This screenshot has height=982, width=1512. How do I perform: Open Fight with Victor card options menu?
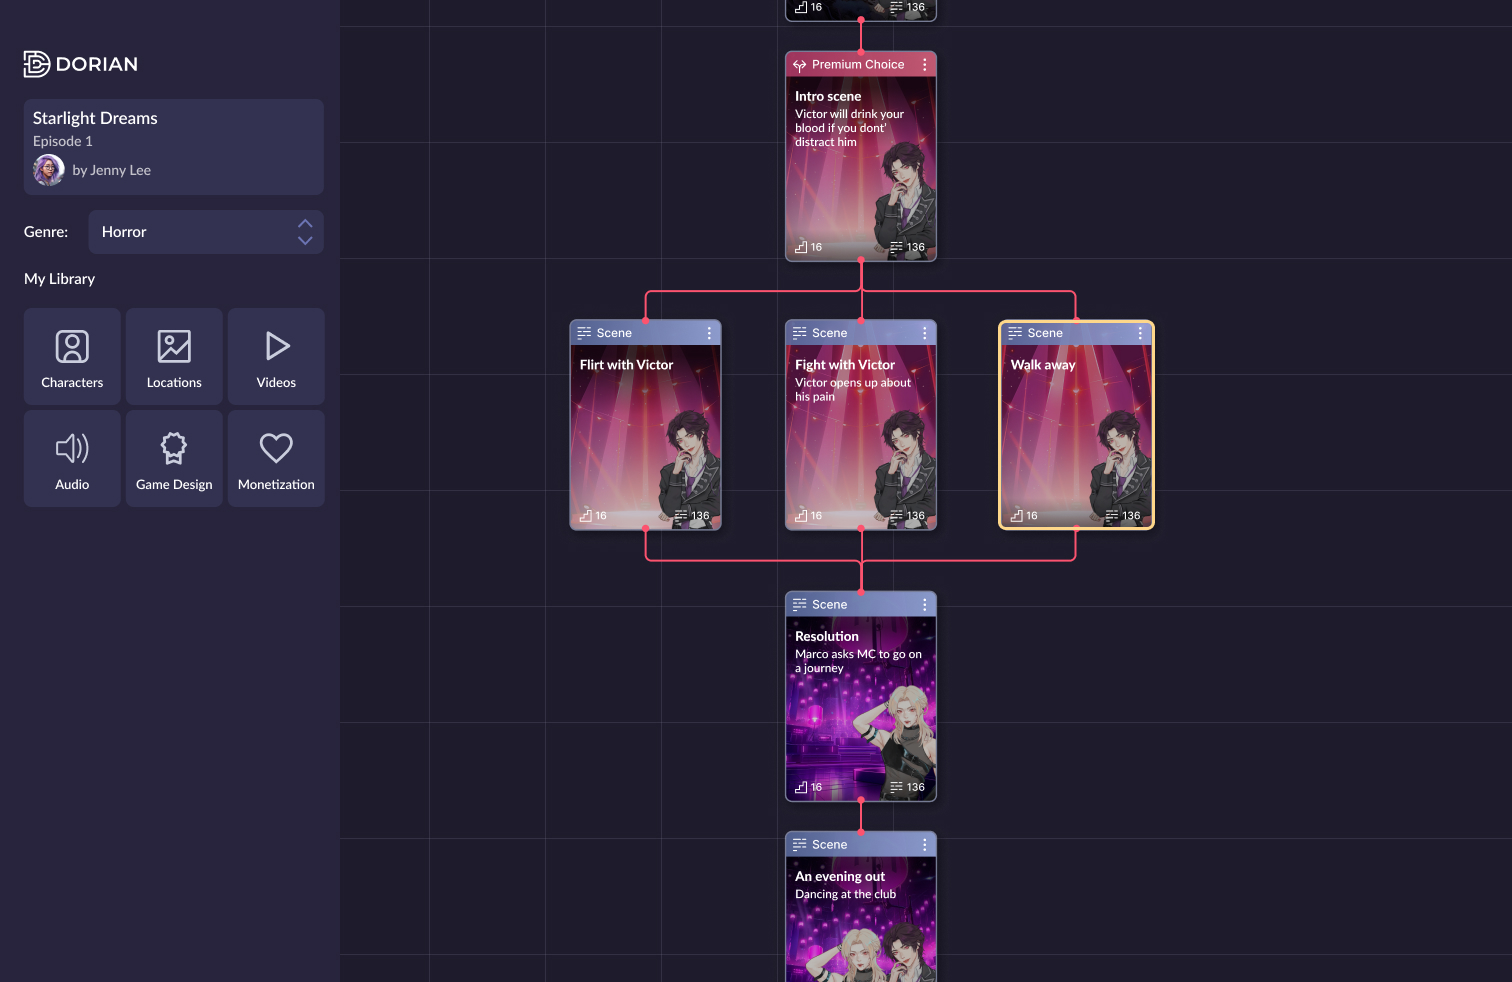pos(924,333)
